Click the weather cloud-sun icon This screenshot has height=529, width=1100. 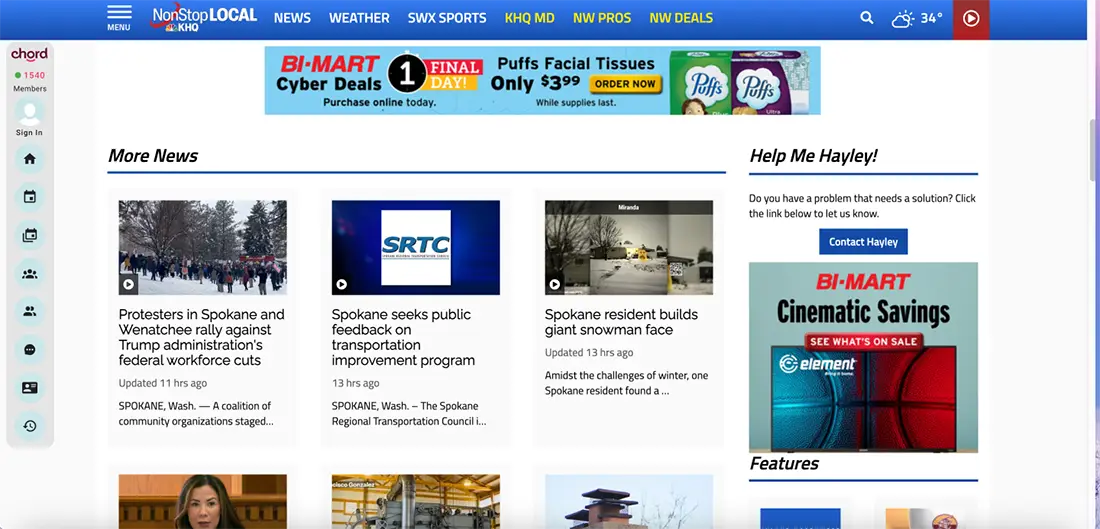pyautogui.click(x=903, y=19)
